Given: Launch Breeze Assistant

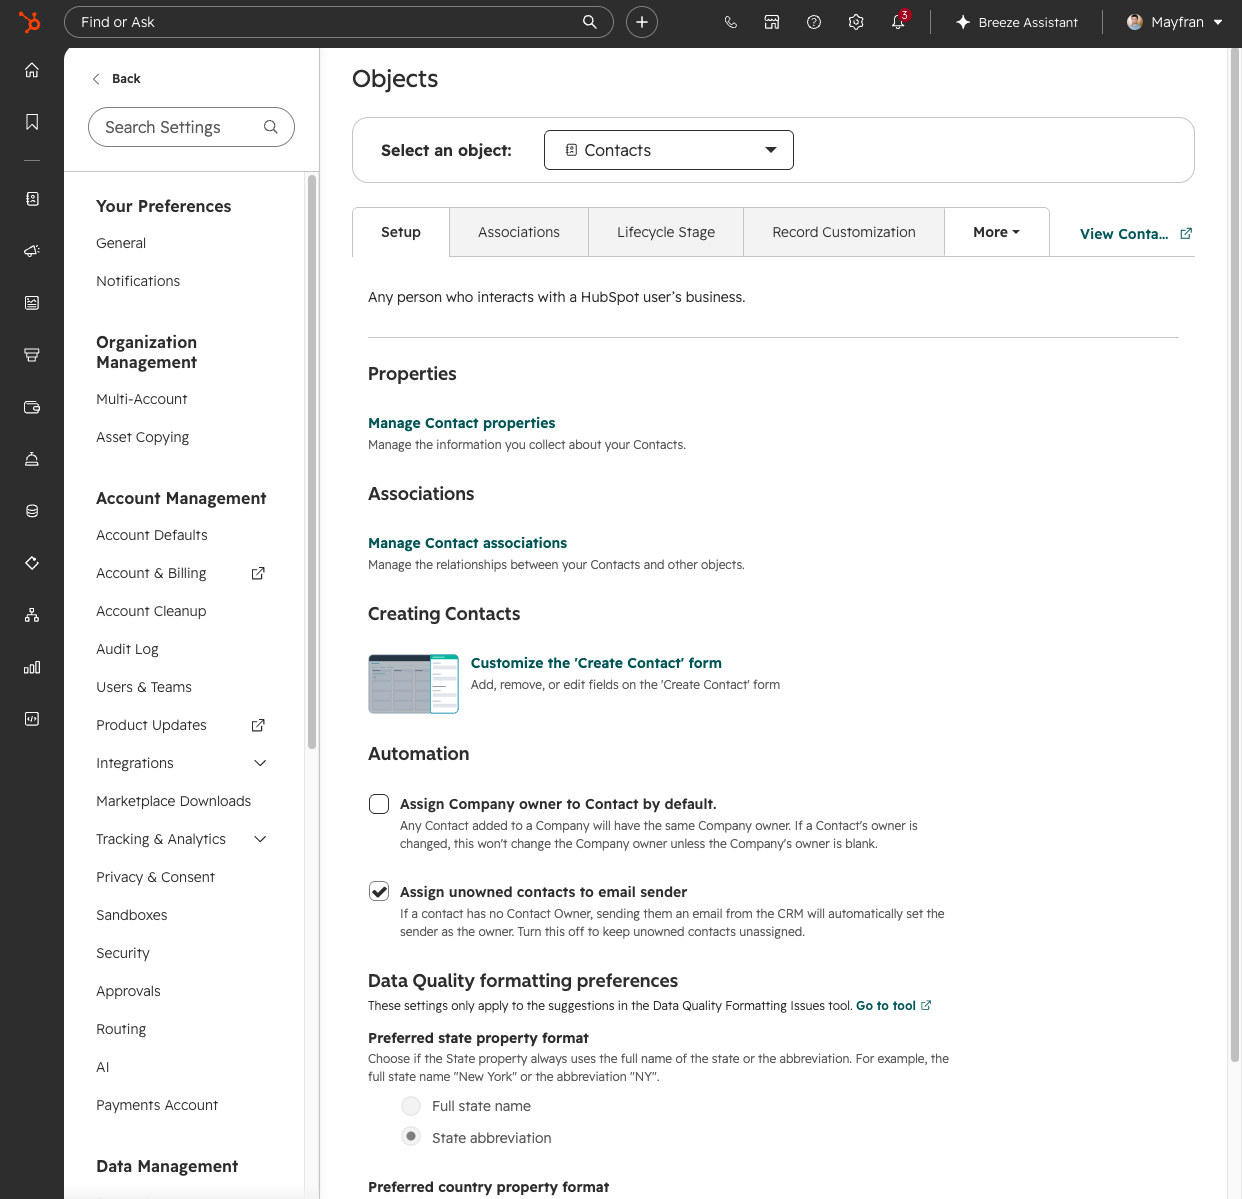Looking at the screenshot, I should click(1017, 22).
